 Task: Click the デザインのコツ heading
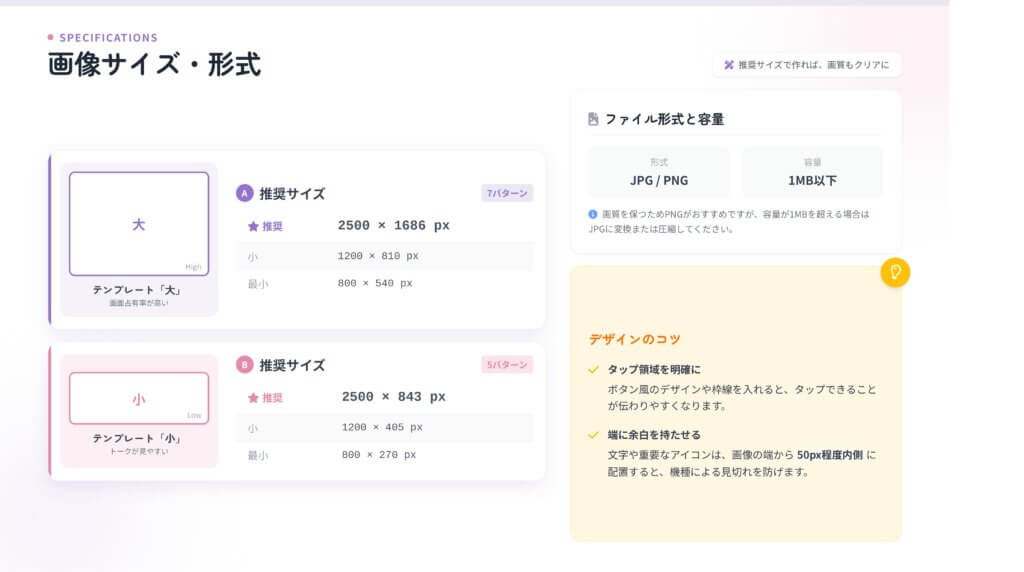635,339
